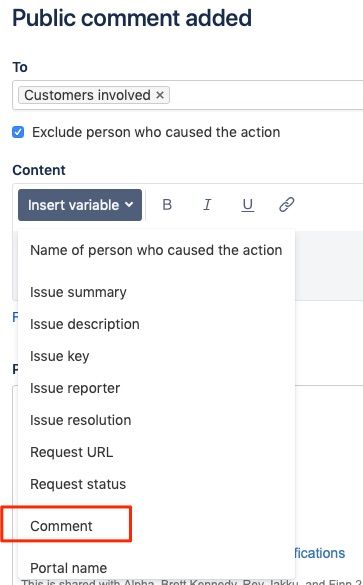Choose the Issue summary variable
The image size is (363, 585).
156,292
